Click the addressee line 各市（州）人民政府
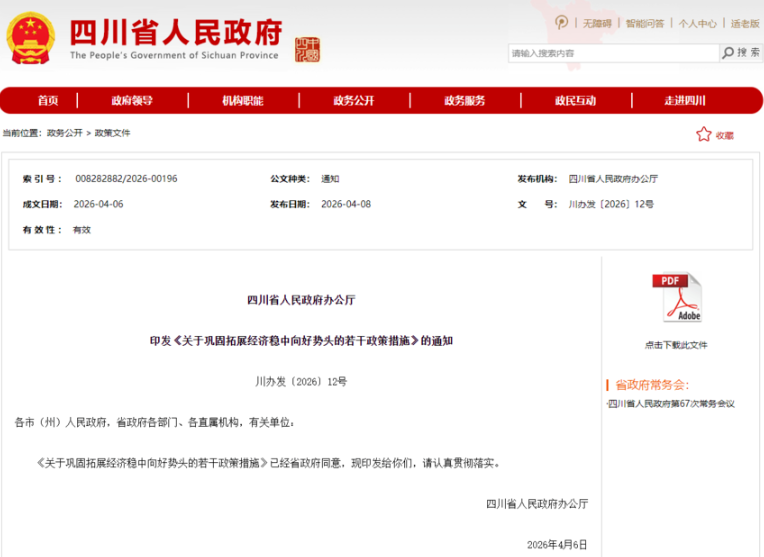The width and height of the screenshot is (764, 557). (x=154, y=422)
